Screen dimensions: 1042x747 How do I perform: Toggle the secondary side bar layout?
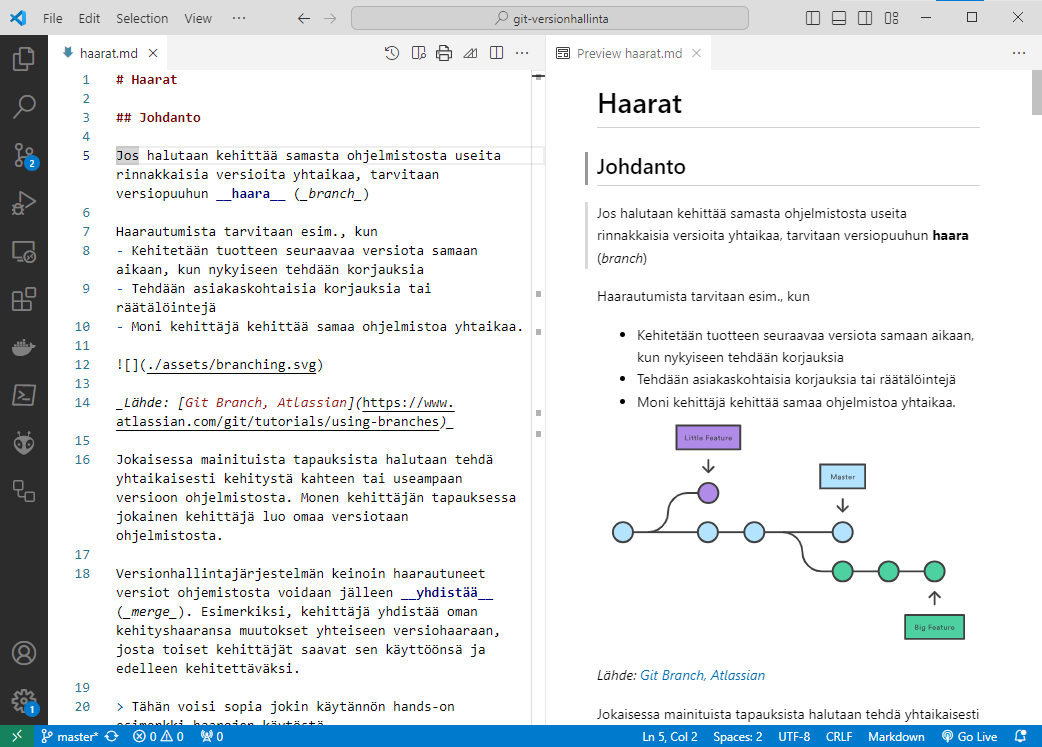coord(865,18)
